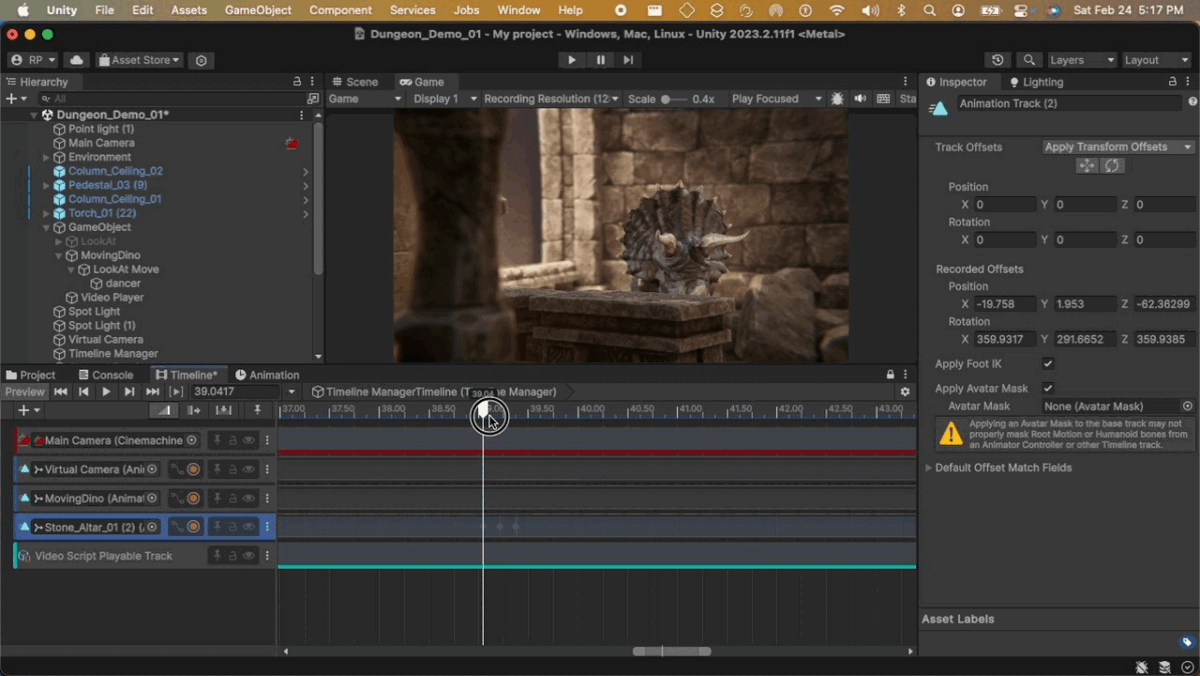Open the Track Offsets dropdown
The image size is (1200, 676).
tap(1118, 147)
